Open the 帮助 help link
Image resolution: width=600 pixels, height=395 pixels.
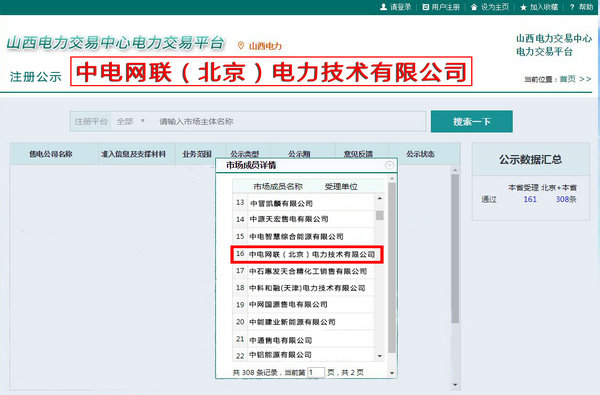pos(586,7)
